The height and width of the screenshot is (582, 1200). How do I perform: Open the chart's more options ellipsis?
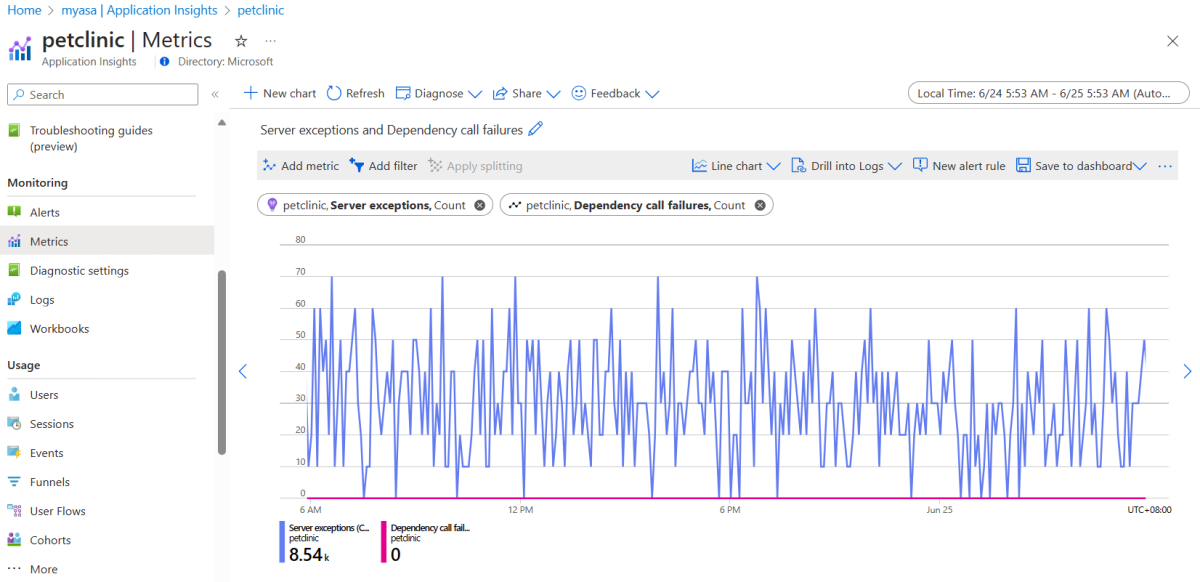tap(1165, 166)
